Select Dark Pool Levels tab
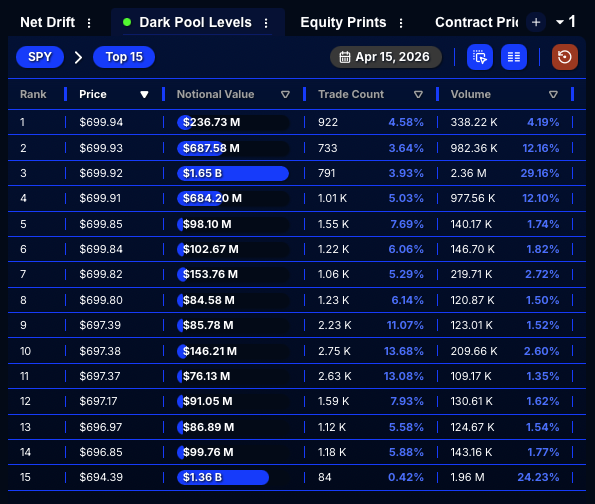 195,22
